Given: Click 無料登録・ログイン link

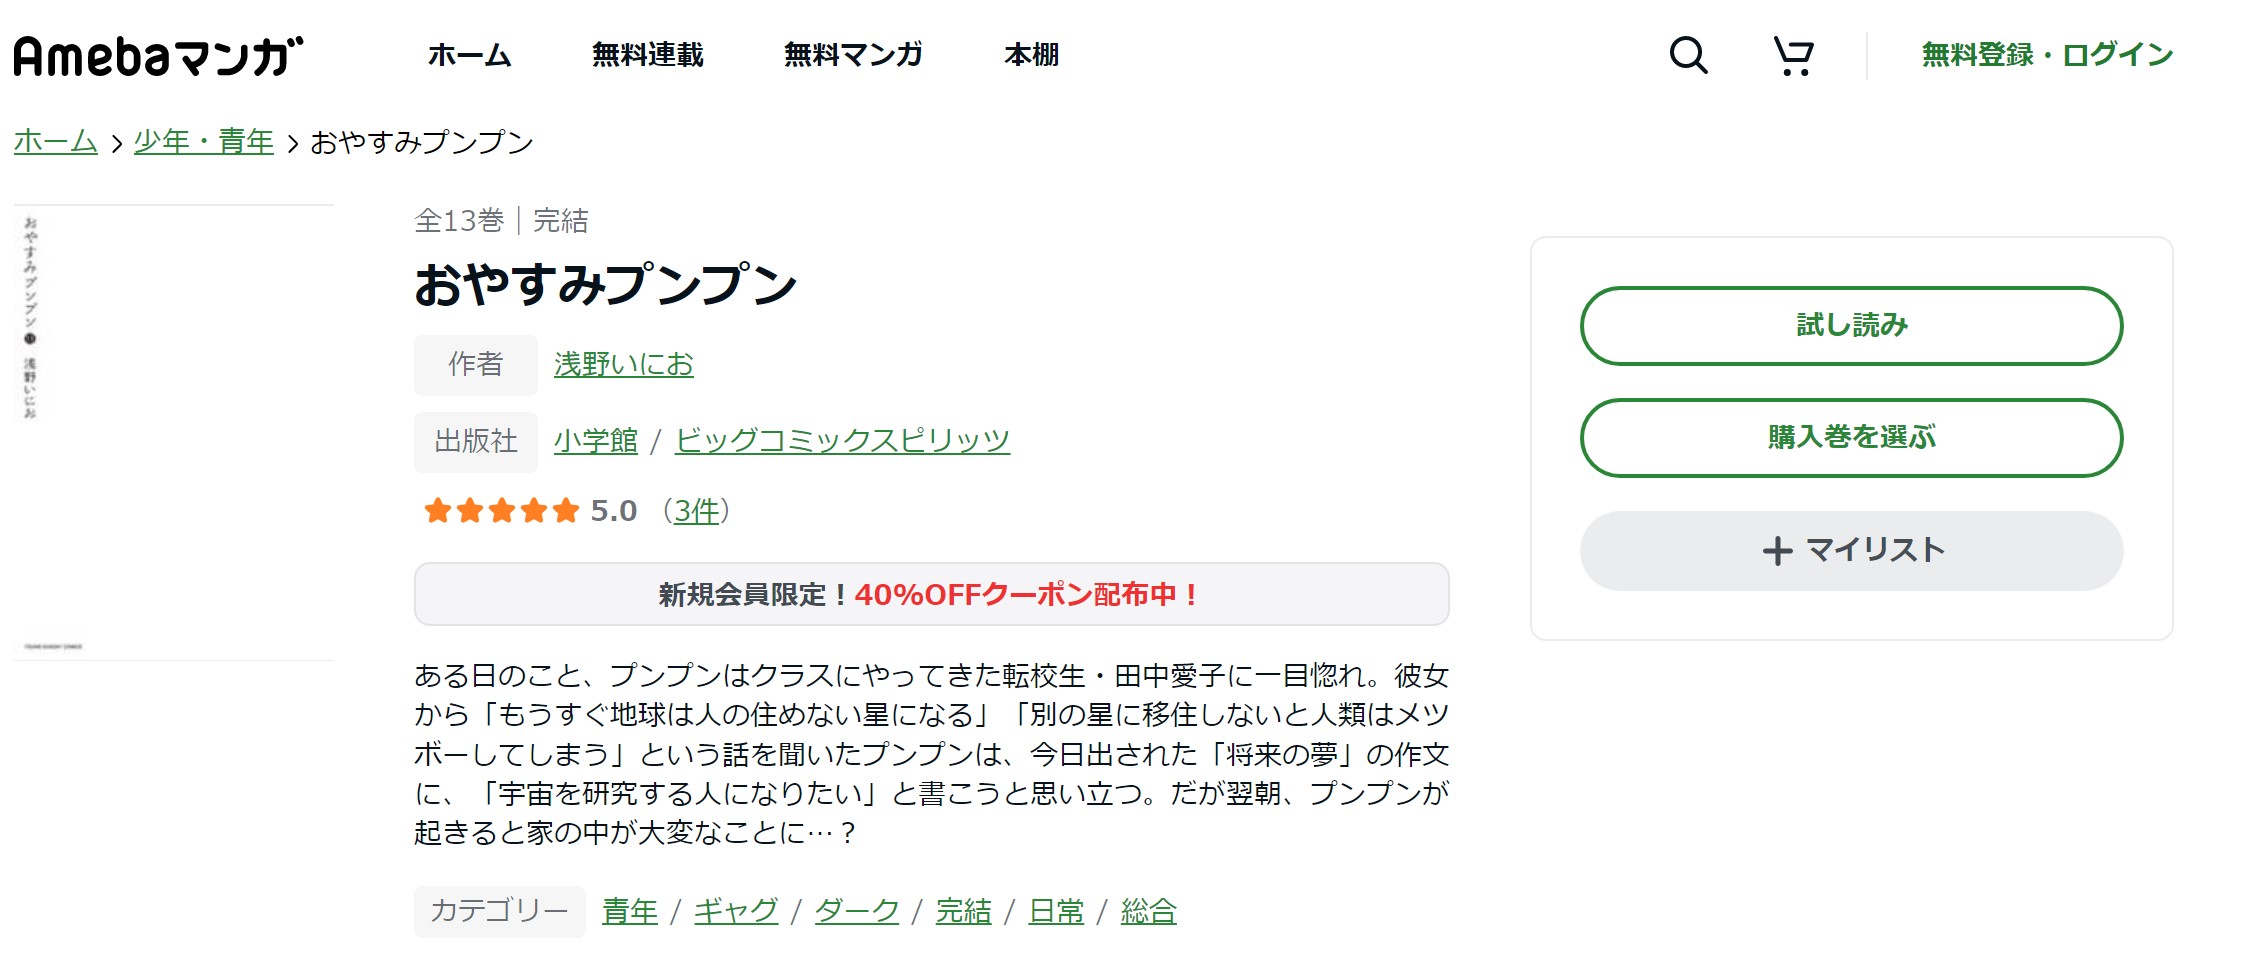Looking at the screenshot, I should click(x=2047, y=55).
